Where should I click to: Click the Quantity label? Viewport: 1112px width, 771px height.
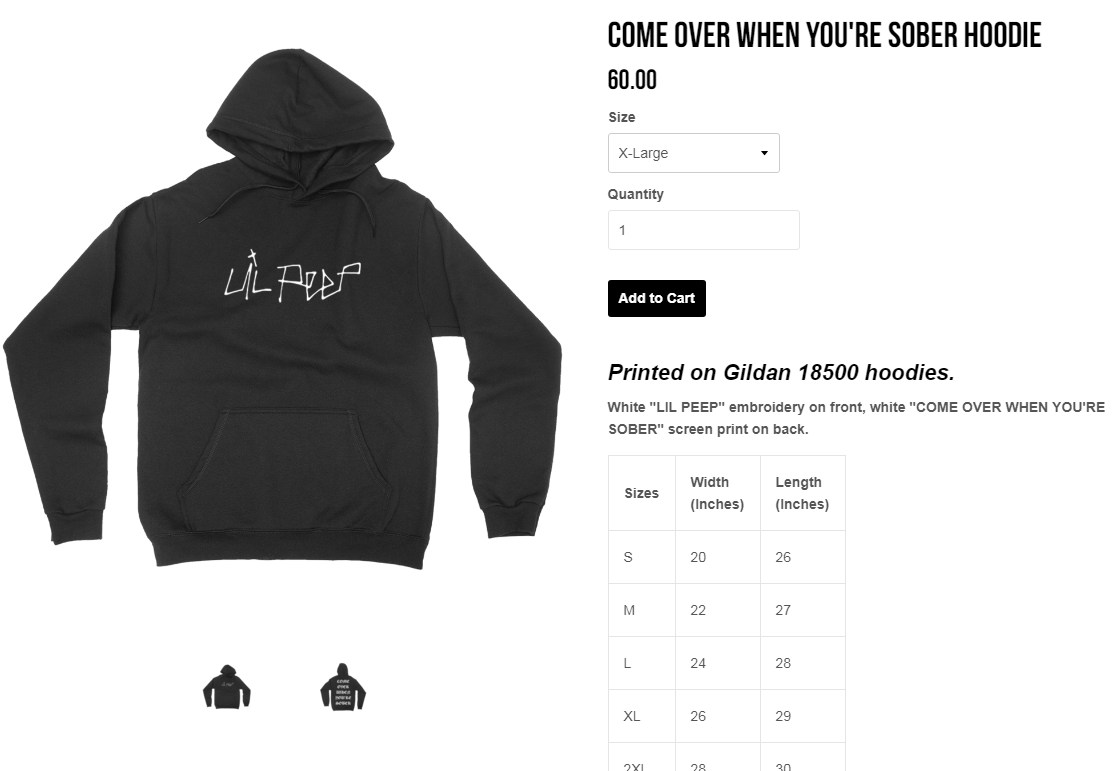click(x=635, y=194)
